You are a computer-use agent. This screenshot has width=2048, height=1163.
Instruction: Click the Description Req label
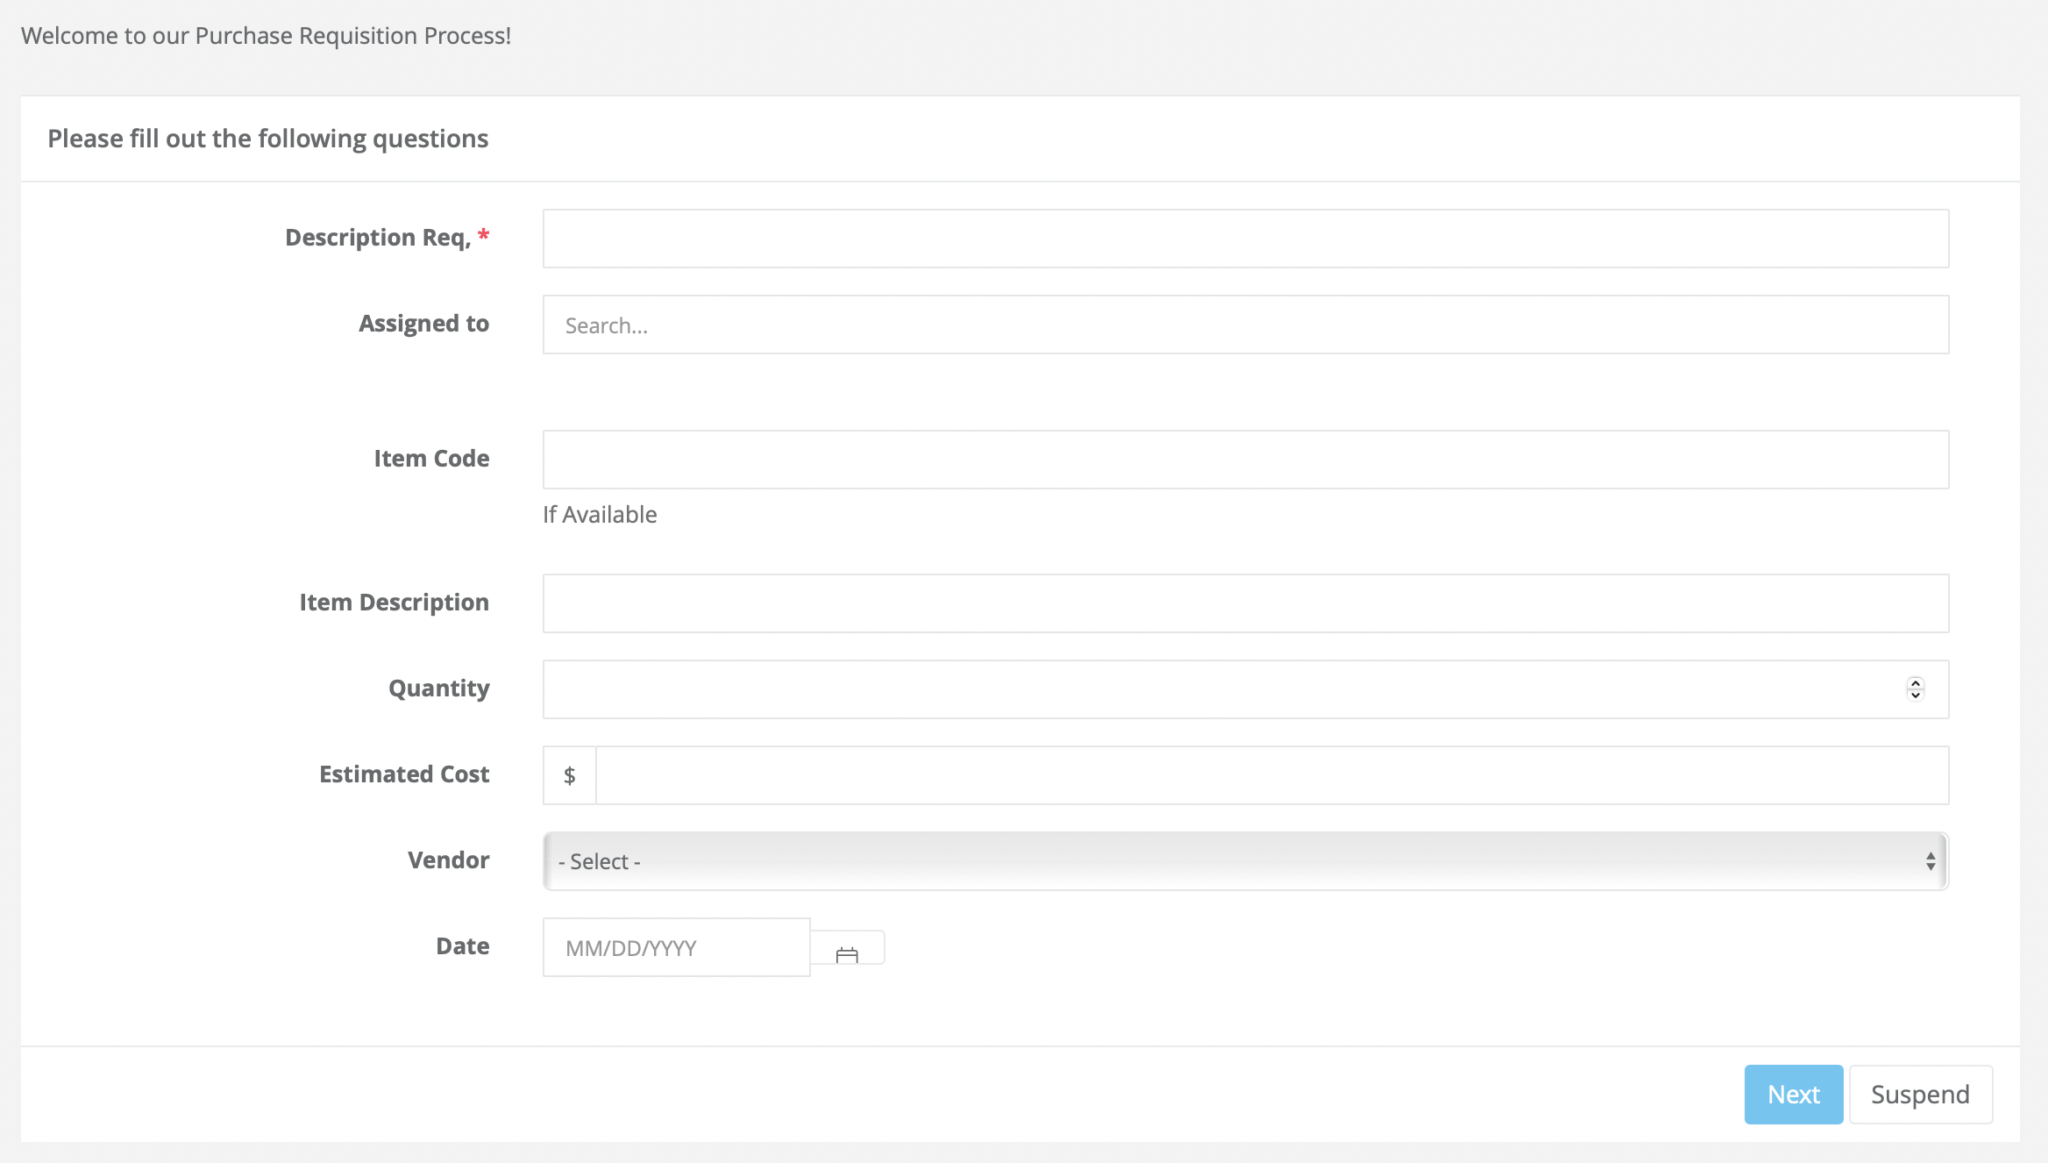point(378,237)
